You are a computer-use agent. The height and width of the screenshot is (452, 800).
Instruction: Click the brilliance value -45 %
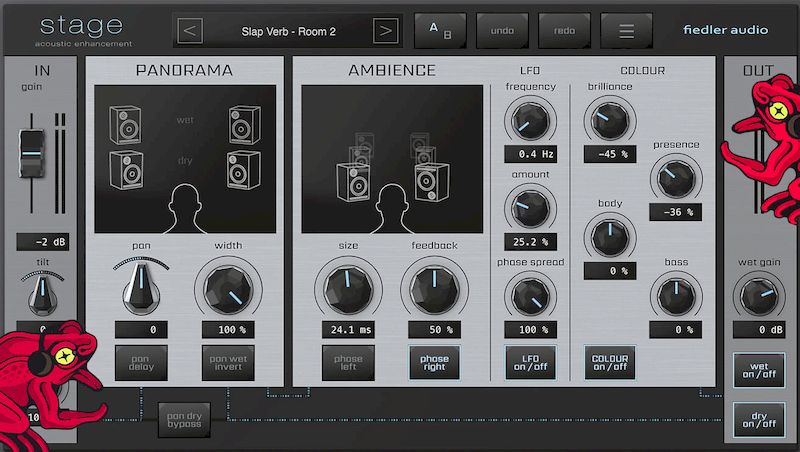(610, 154)
